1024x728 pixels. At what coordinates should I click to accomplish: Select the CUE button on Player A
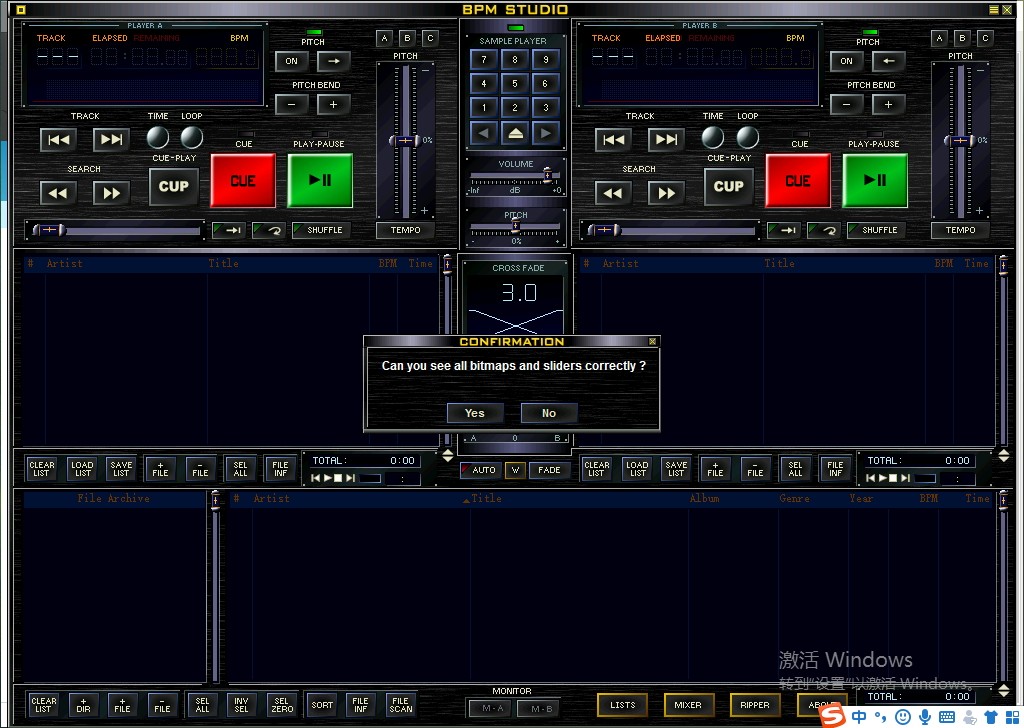coord(243,181)
